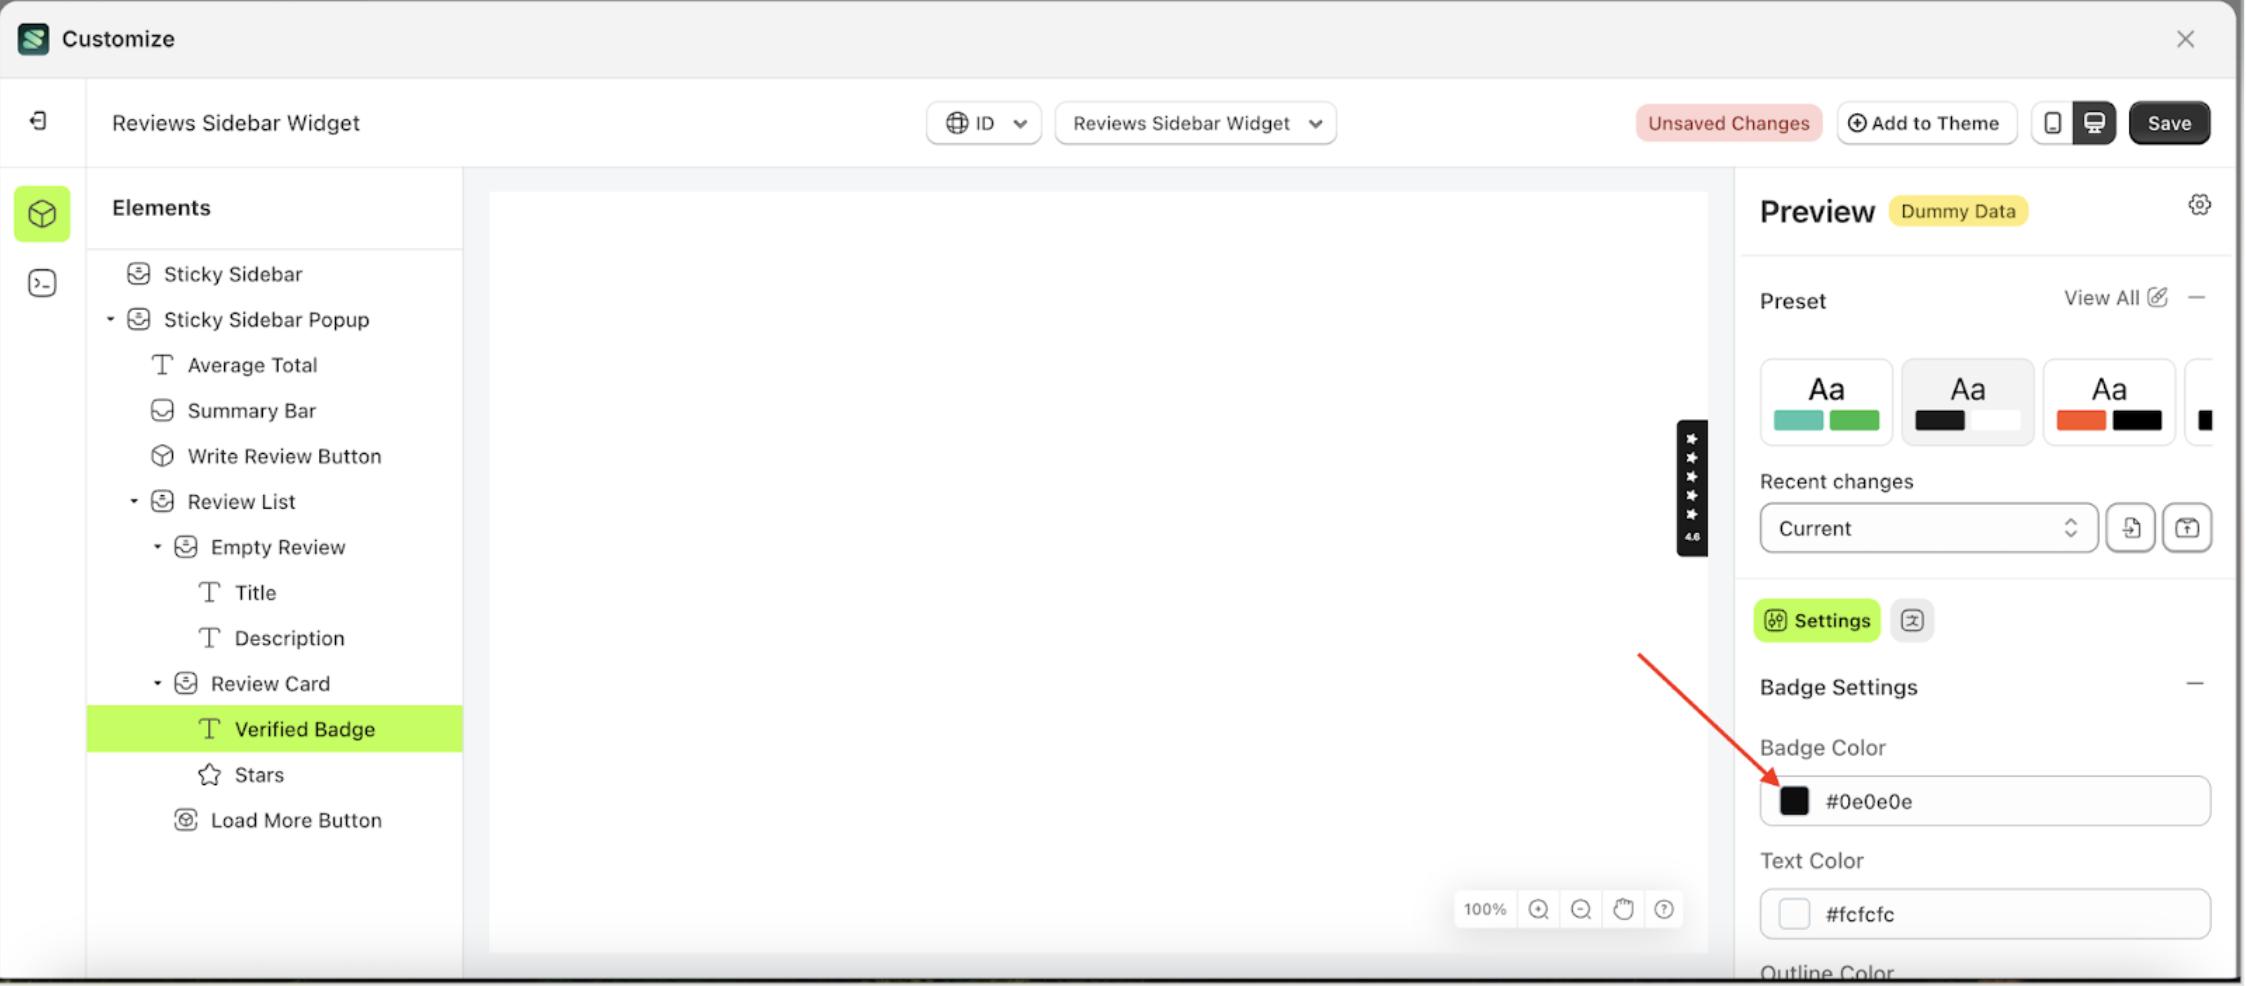Open canvas help via question mark icon

pos(1664,909)
